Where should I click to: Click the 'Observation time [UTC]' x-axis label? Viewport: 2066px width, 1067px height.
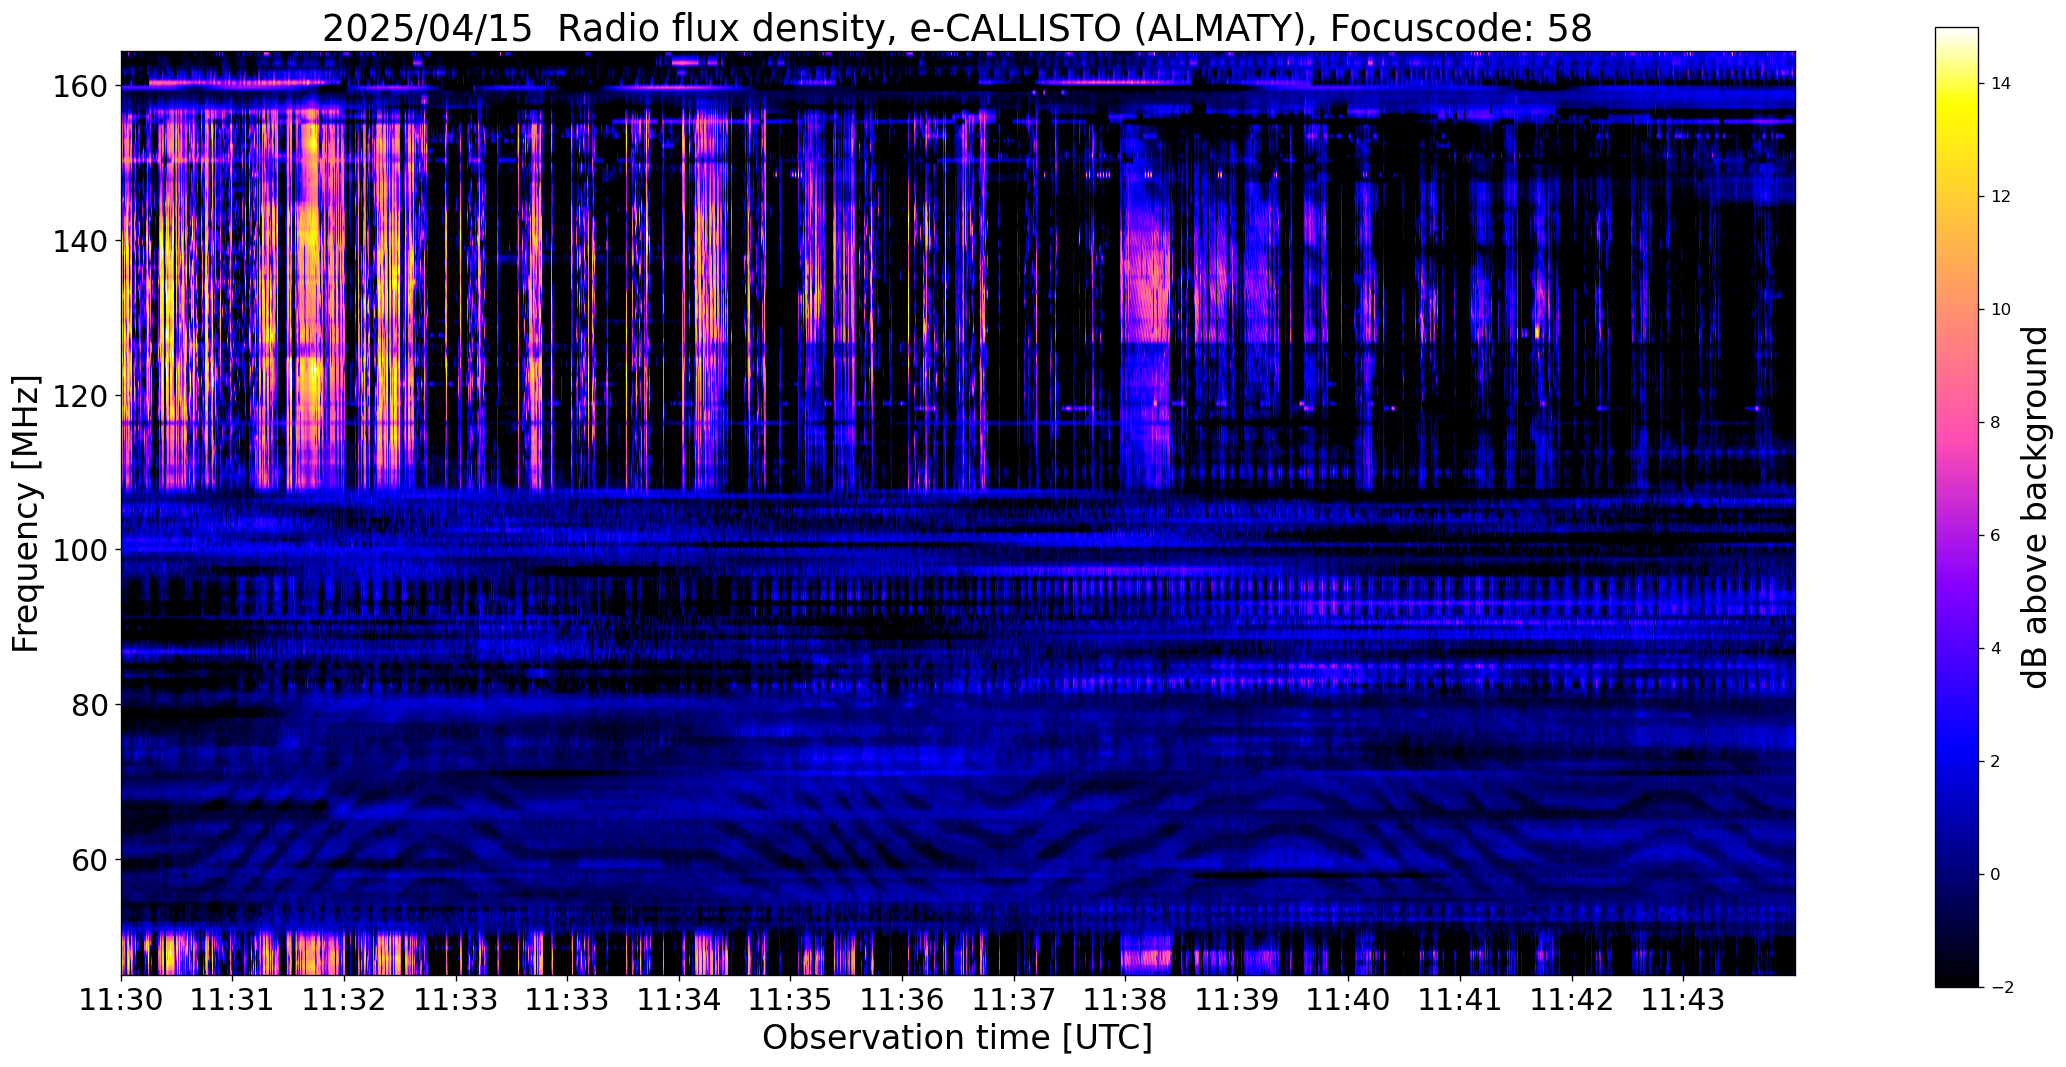(x=957, y=1038)
